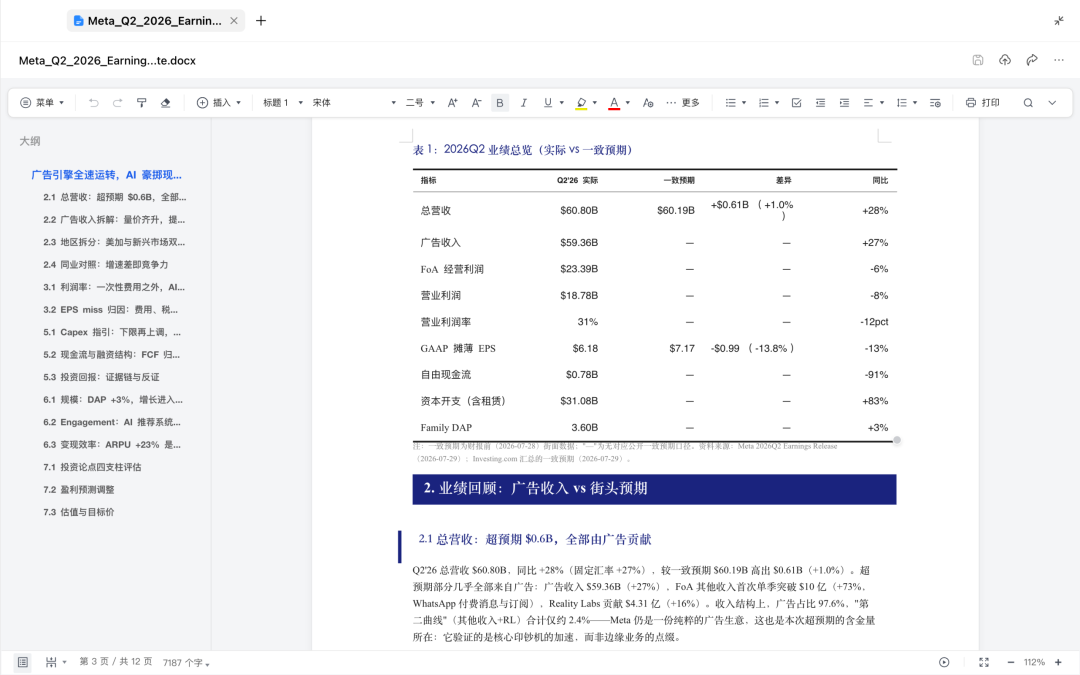The image size is (1080, 675).
Task: Decrease font size
Action: (x=476, y=103)
